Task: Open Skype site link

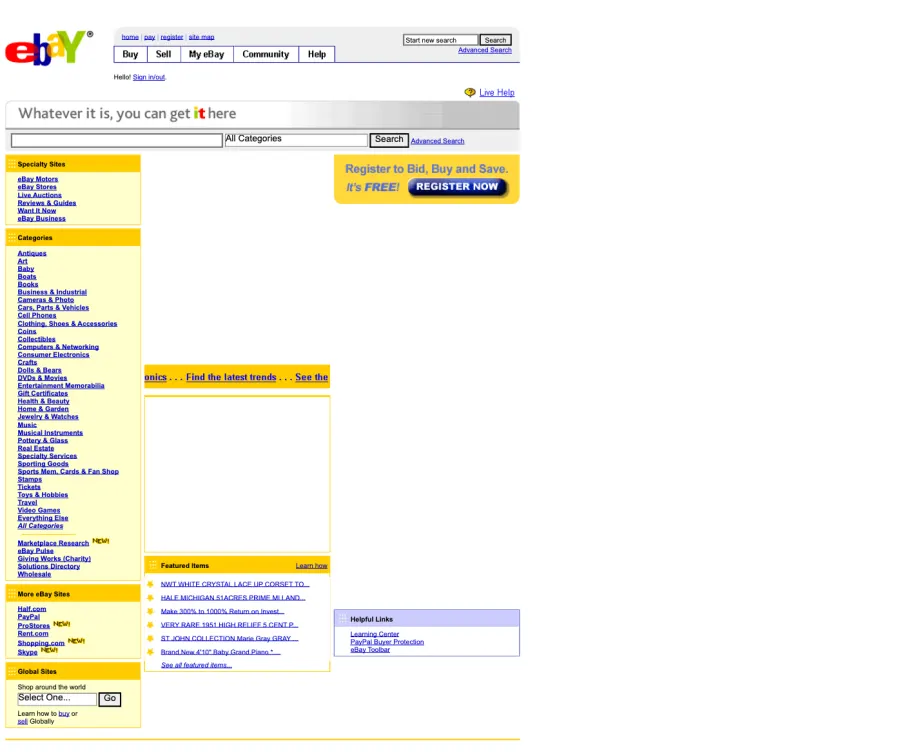Action: (27, 652)
